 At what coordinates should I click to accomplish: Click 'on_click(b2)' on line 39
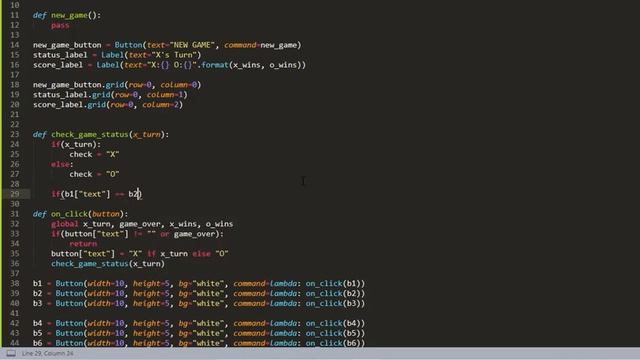(x=333, y=293)
